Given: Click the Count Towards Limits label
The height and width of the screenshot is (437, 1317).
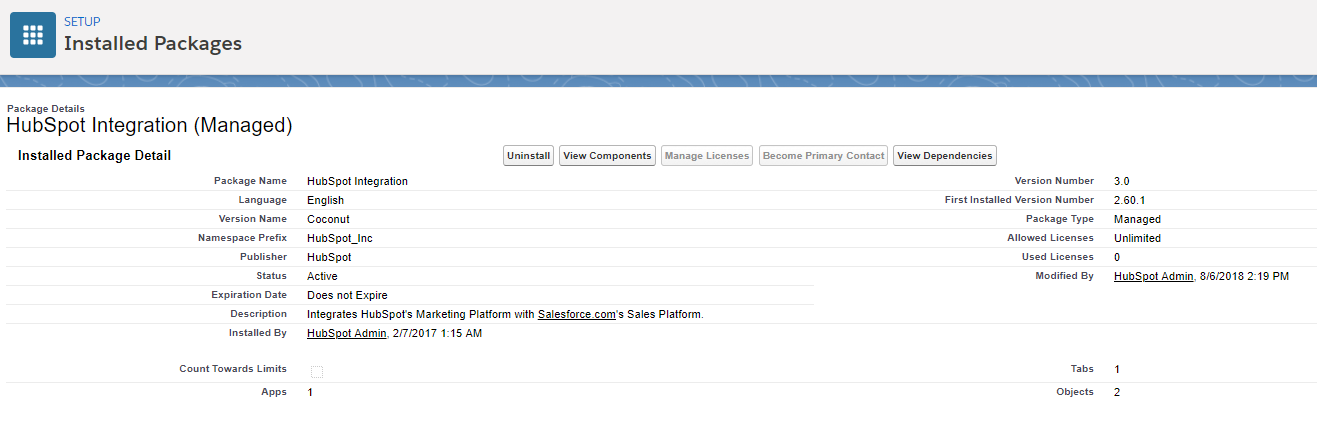Looking at the screenshot, I should (233, 369).
